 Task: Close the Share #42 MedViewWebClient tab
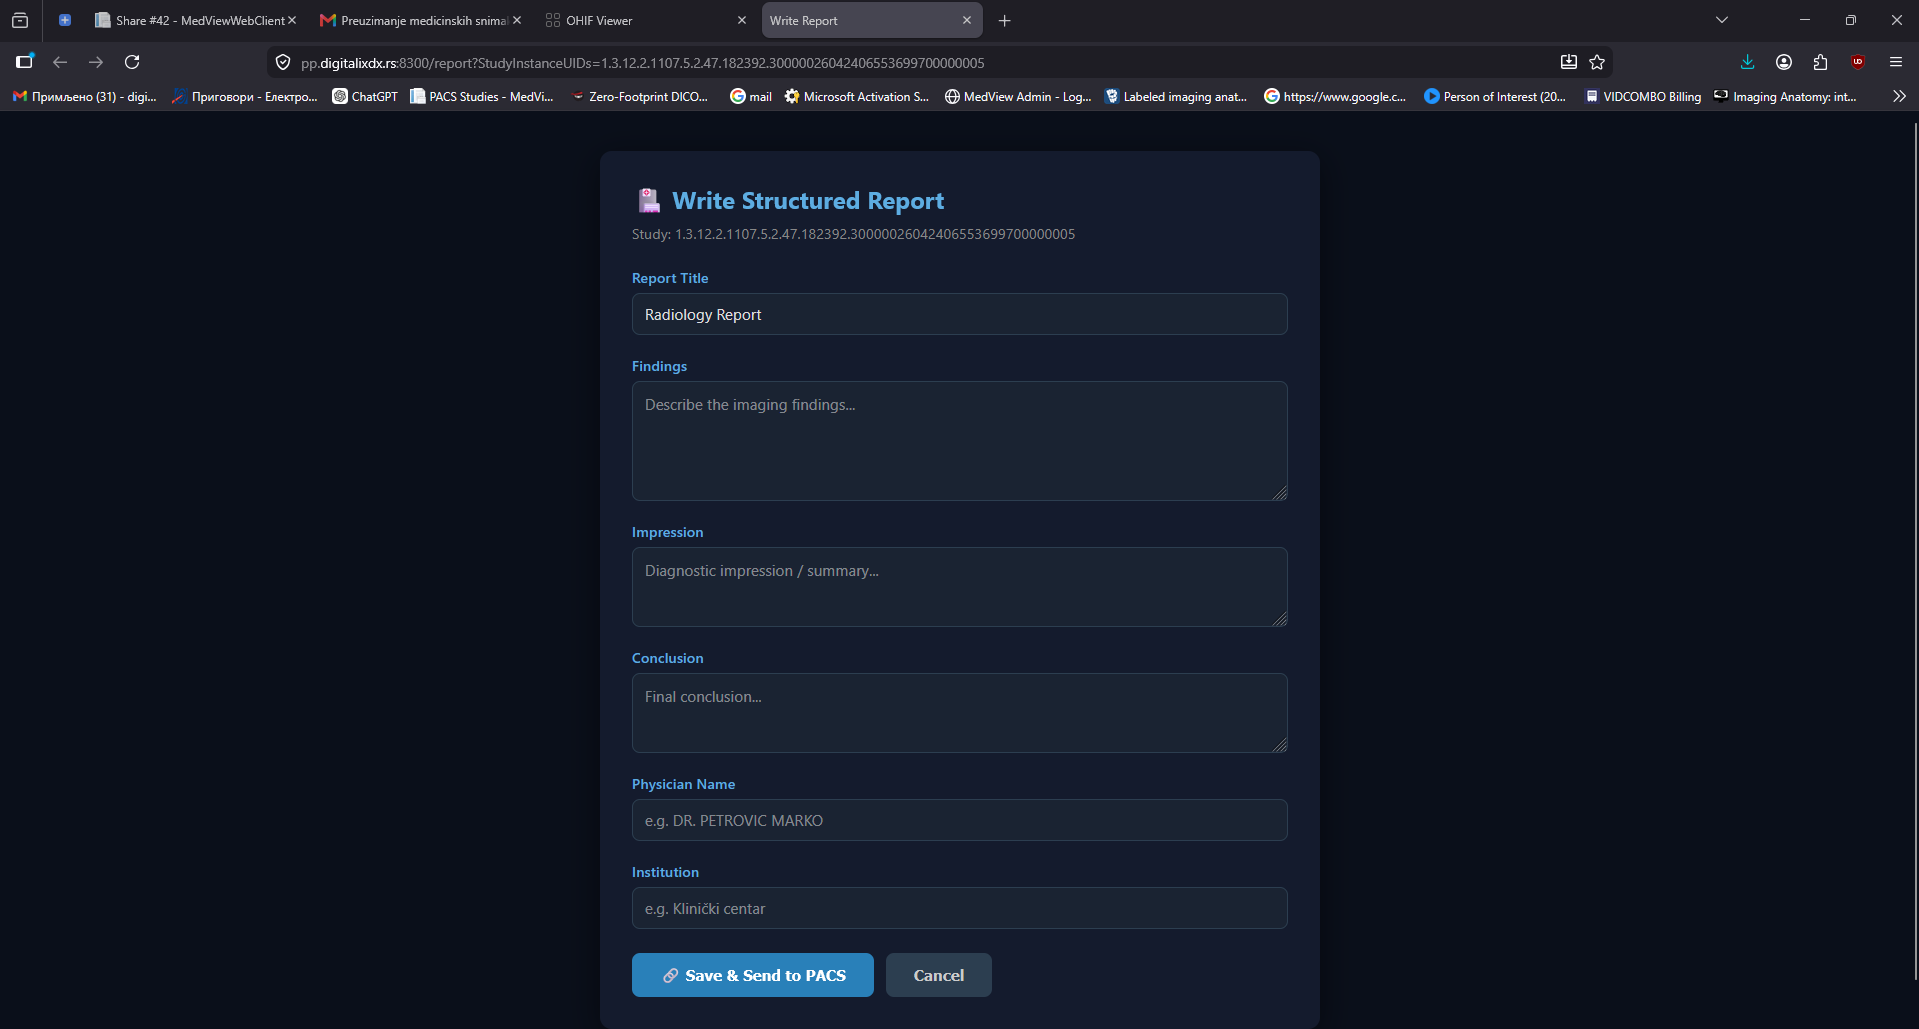pos(292,20)
